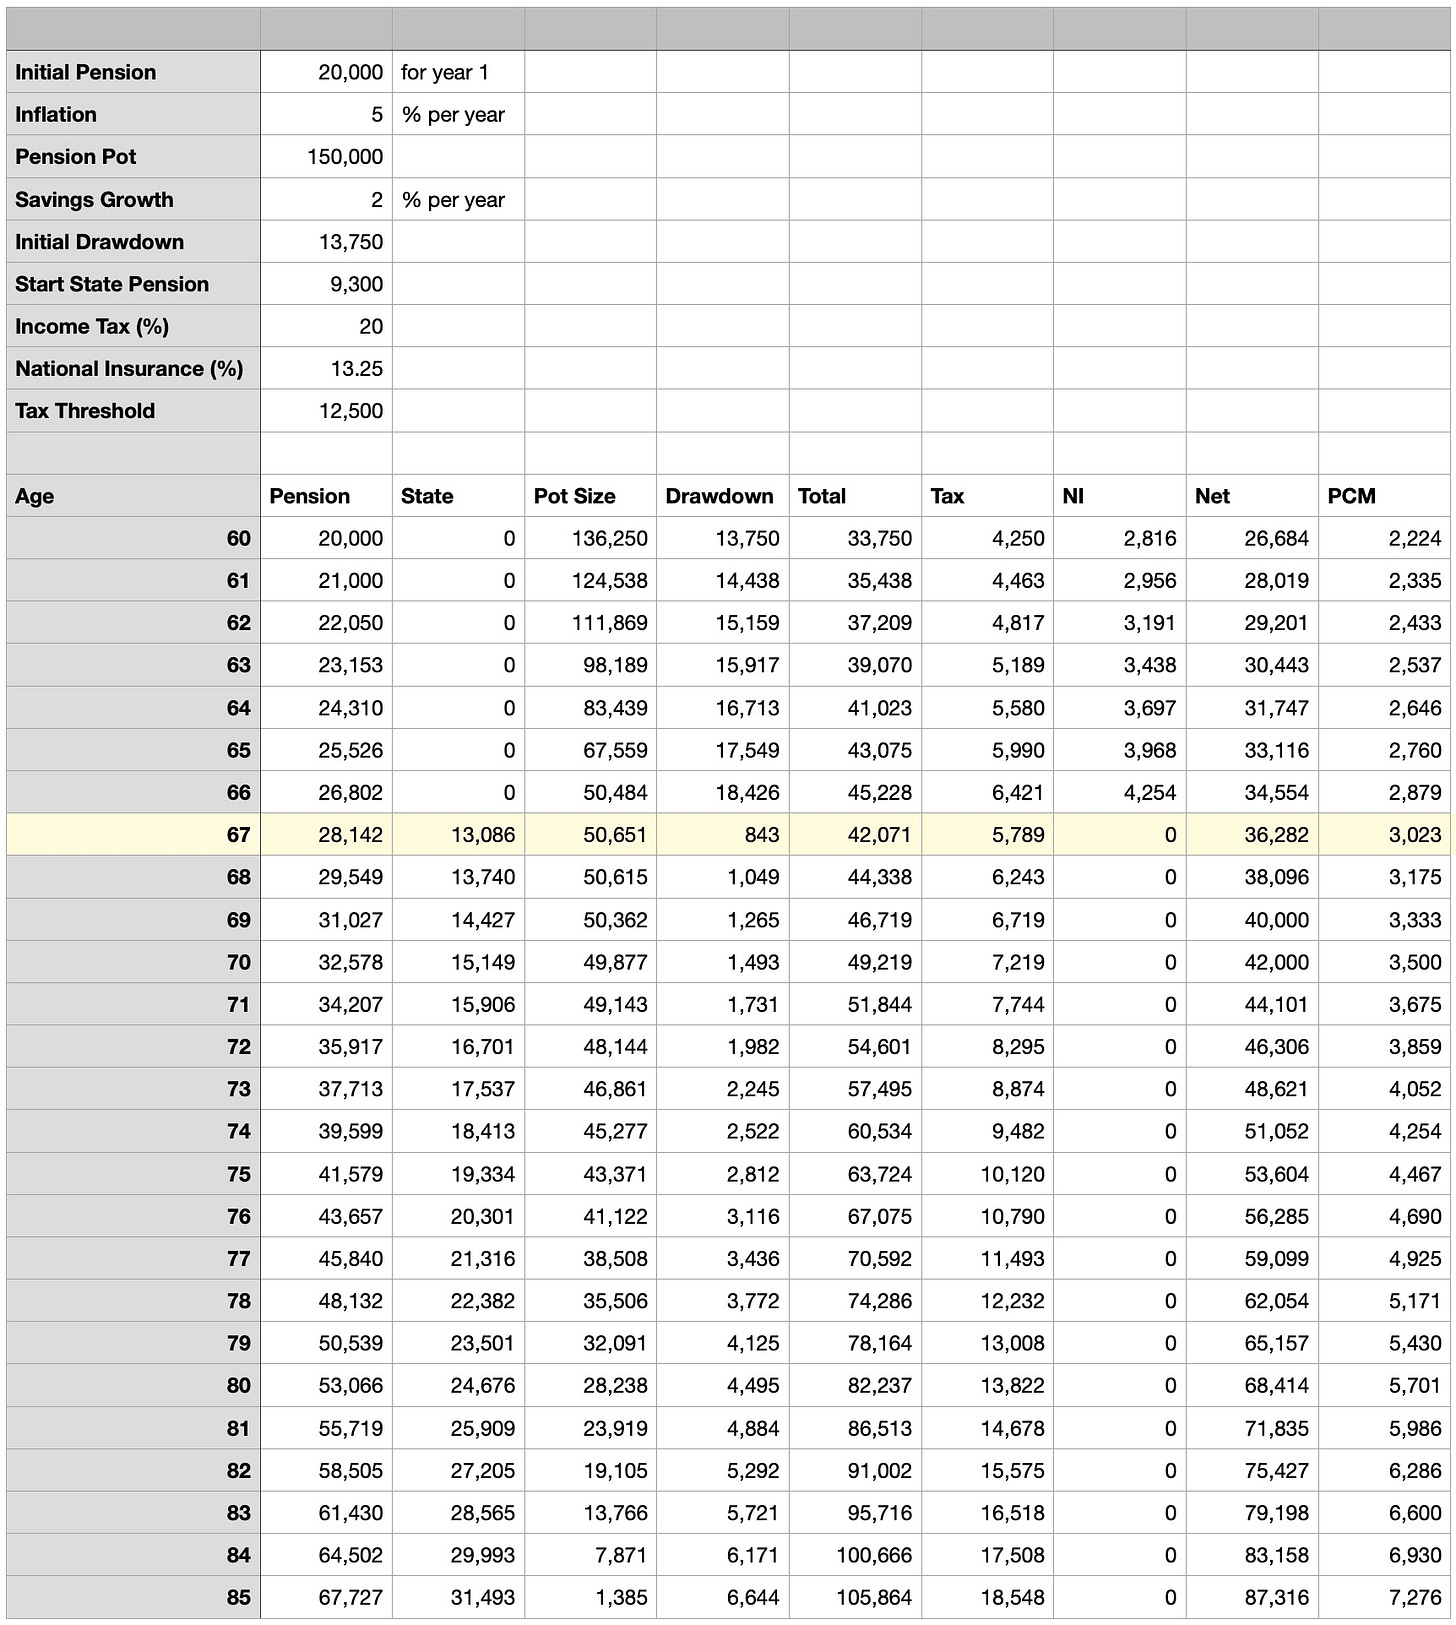The height and width of the screenshot is (1625, 1456).
Task: Select the Income Tax (%) label
Action: [x=133, y=326]
